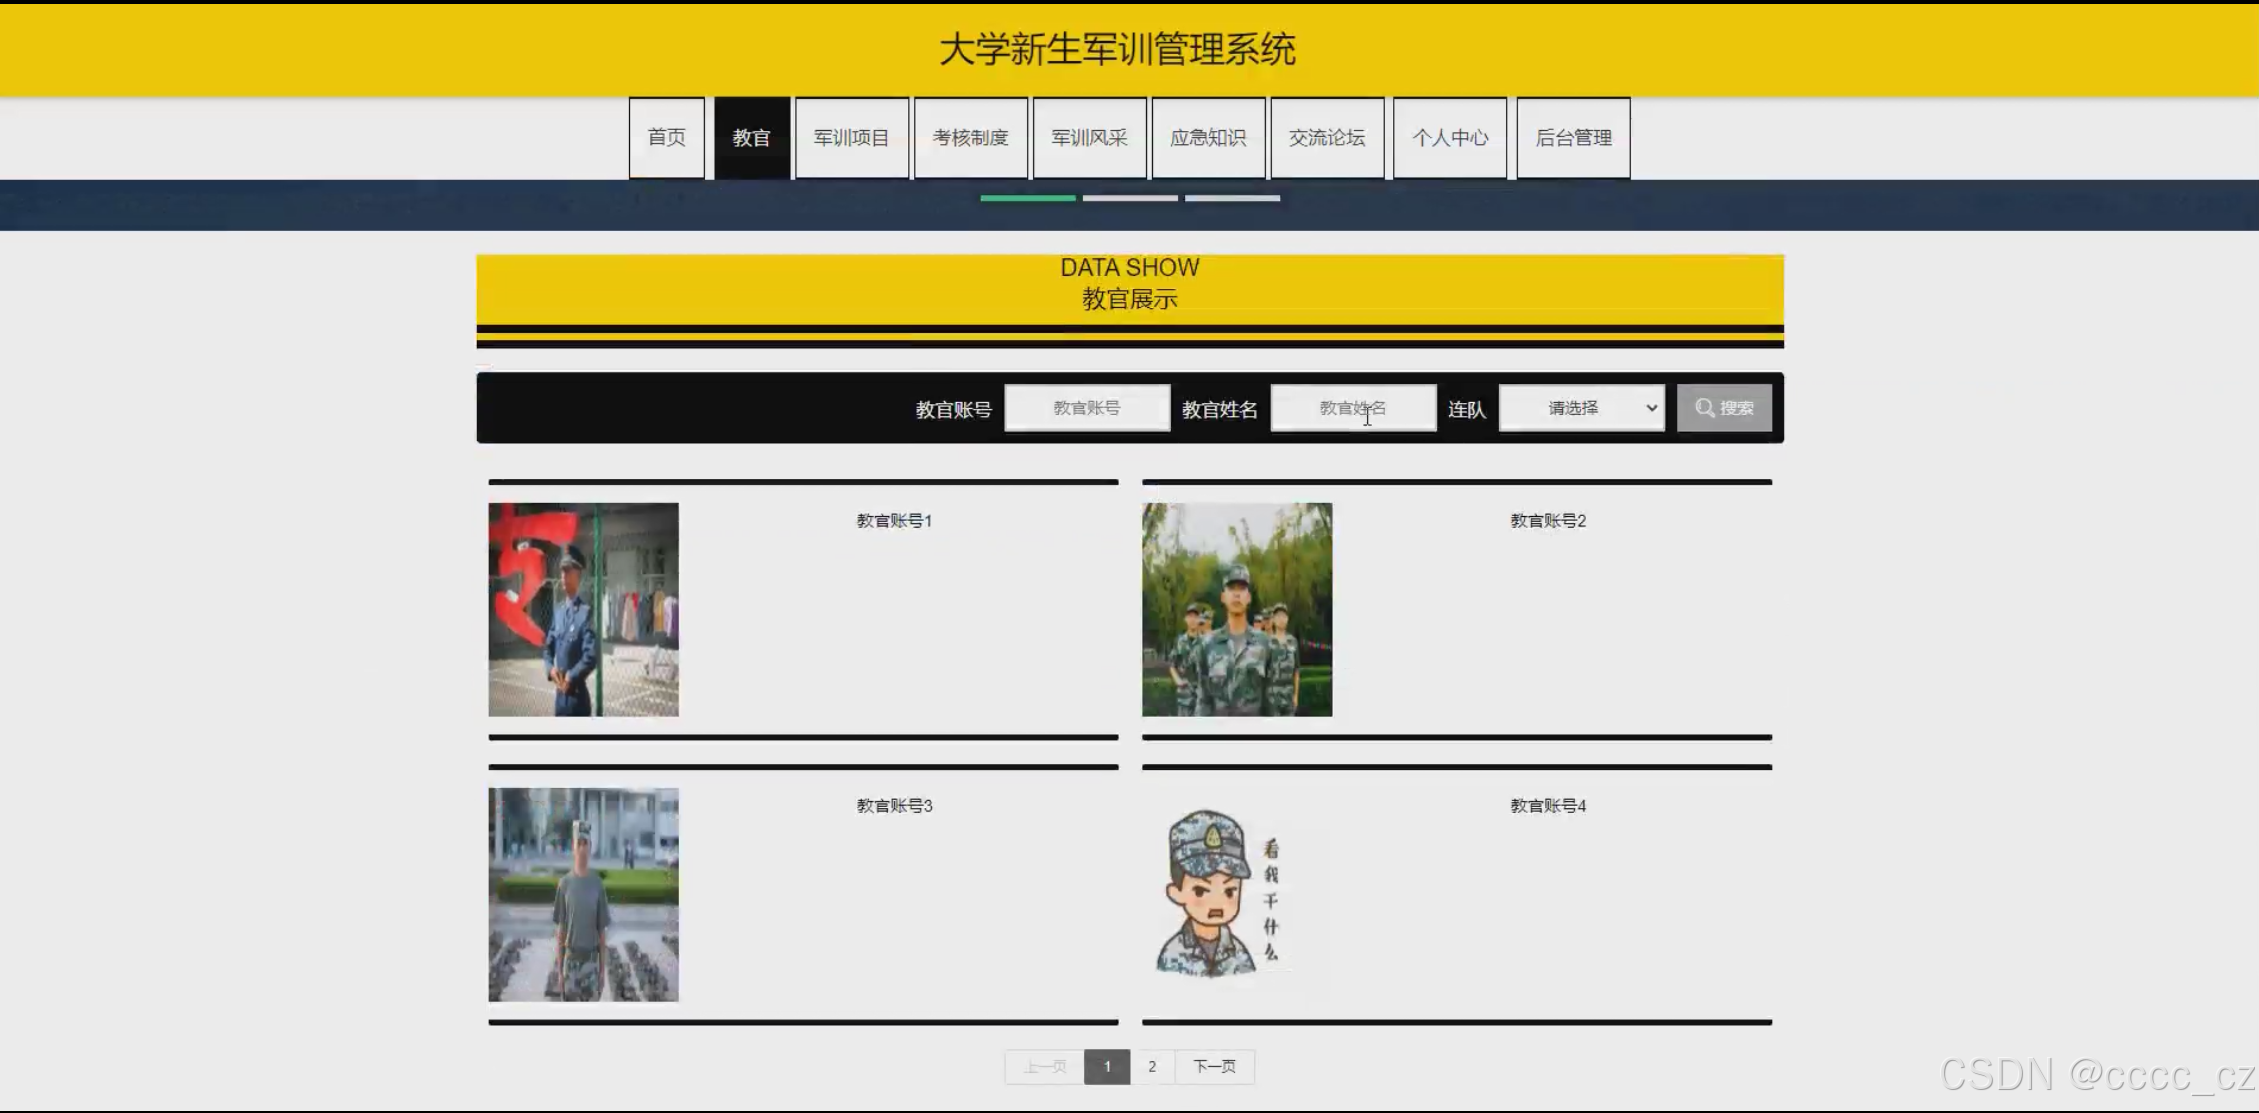Navigate to the 交流论坛 tab

tap(1327, 138)
